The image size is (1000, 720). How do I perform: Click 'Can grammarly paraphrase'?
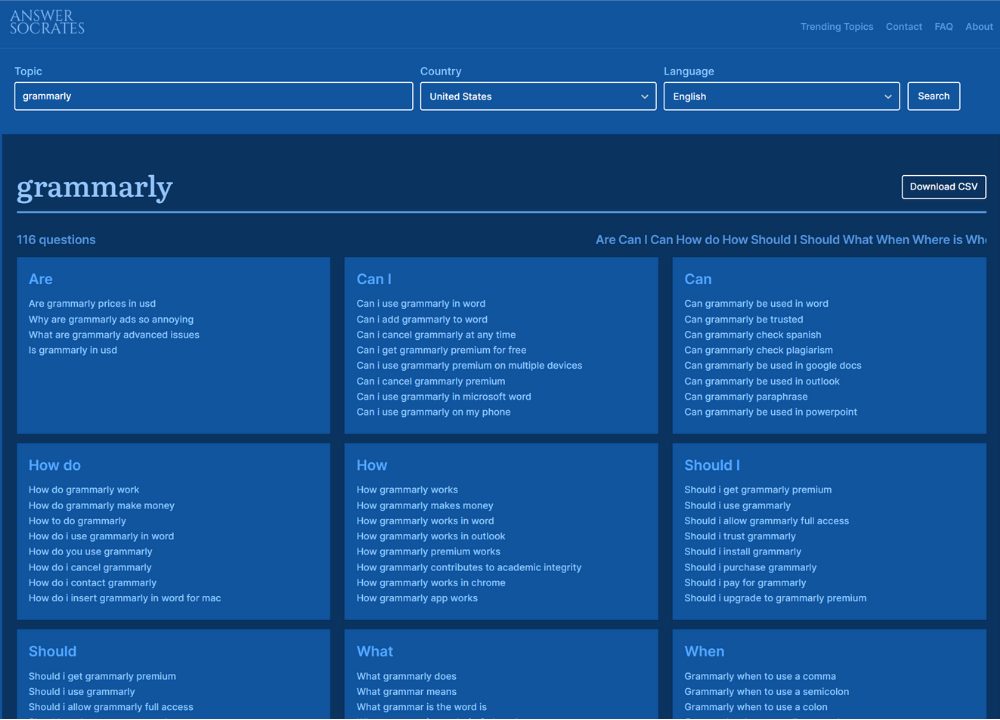pos(746,397)
